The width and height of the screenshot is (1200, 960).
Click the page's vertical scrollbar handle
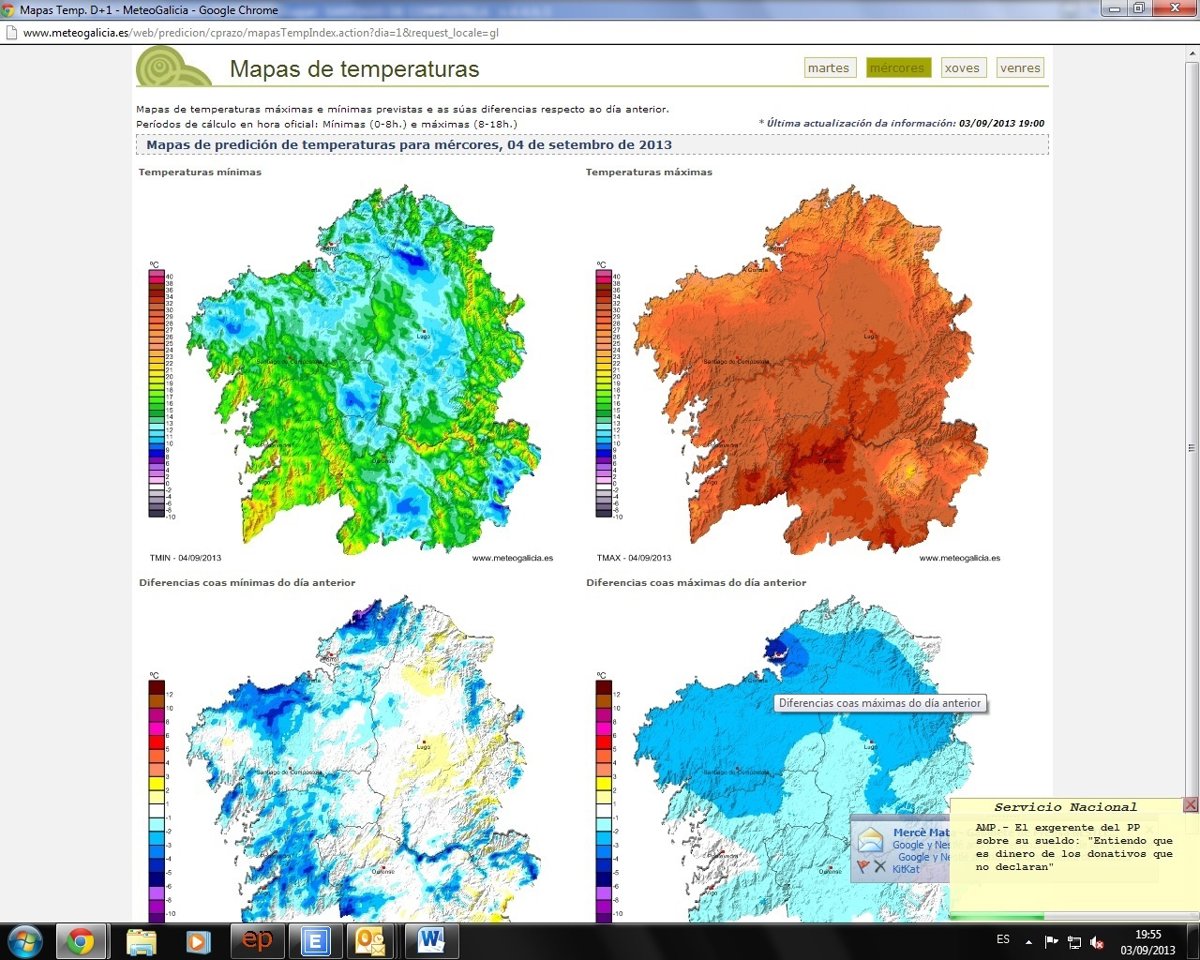pos(1191,447)
